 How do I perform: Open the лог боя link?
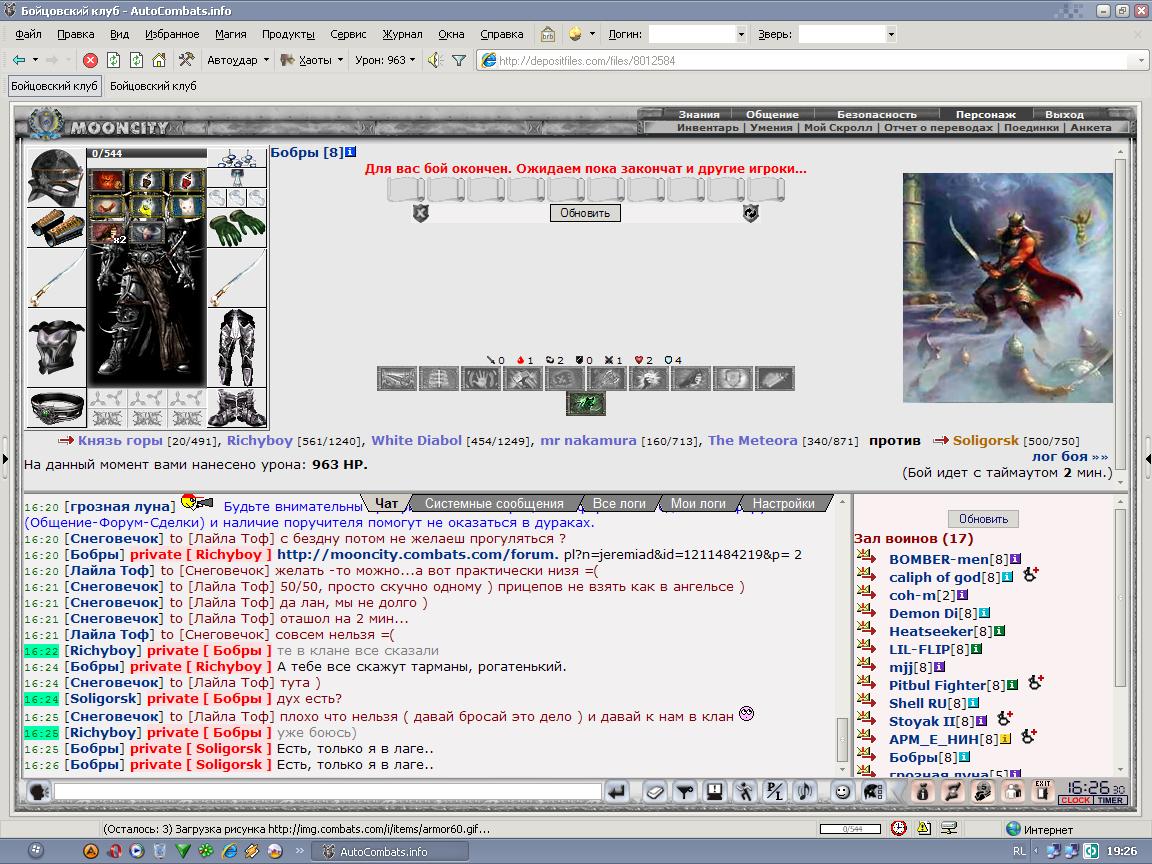coord(1070,456)
